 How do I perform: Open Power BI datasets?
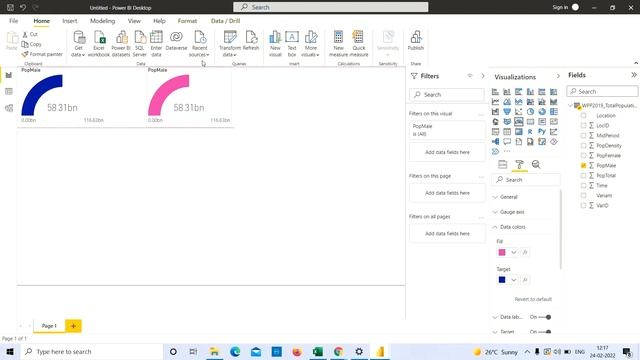(x=121, y=44)
